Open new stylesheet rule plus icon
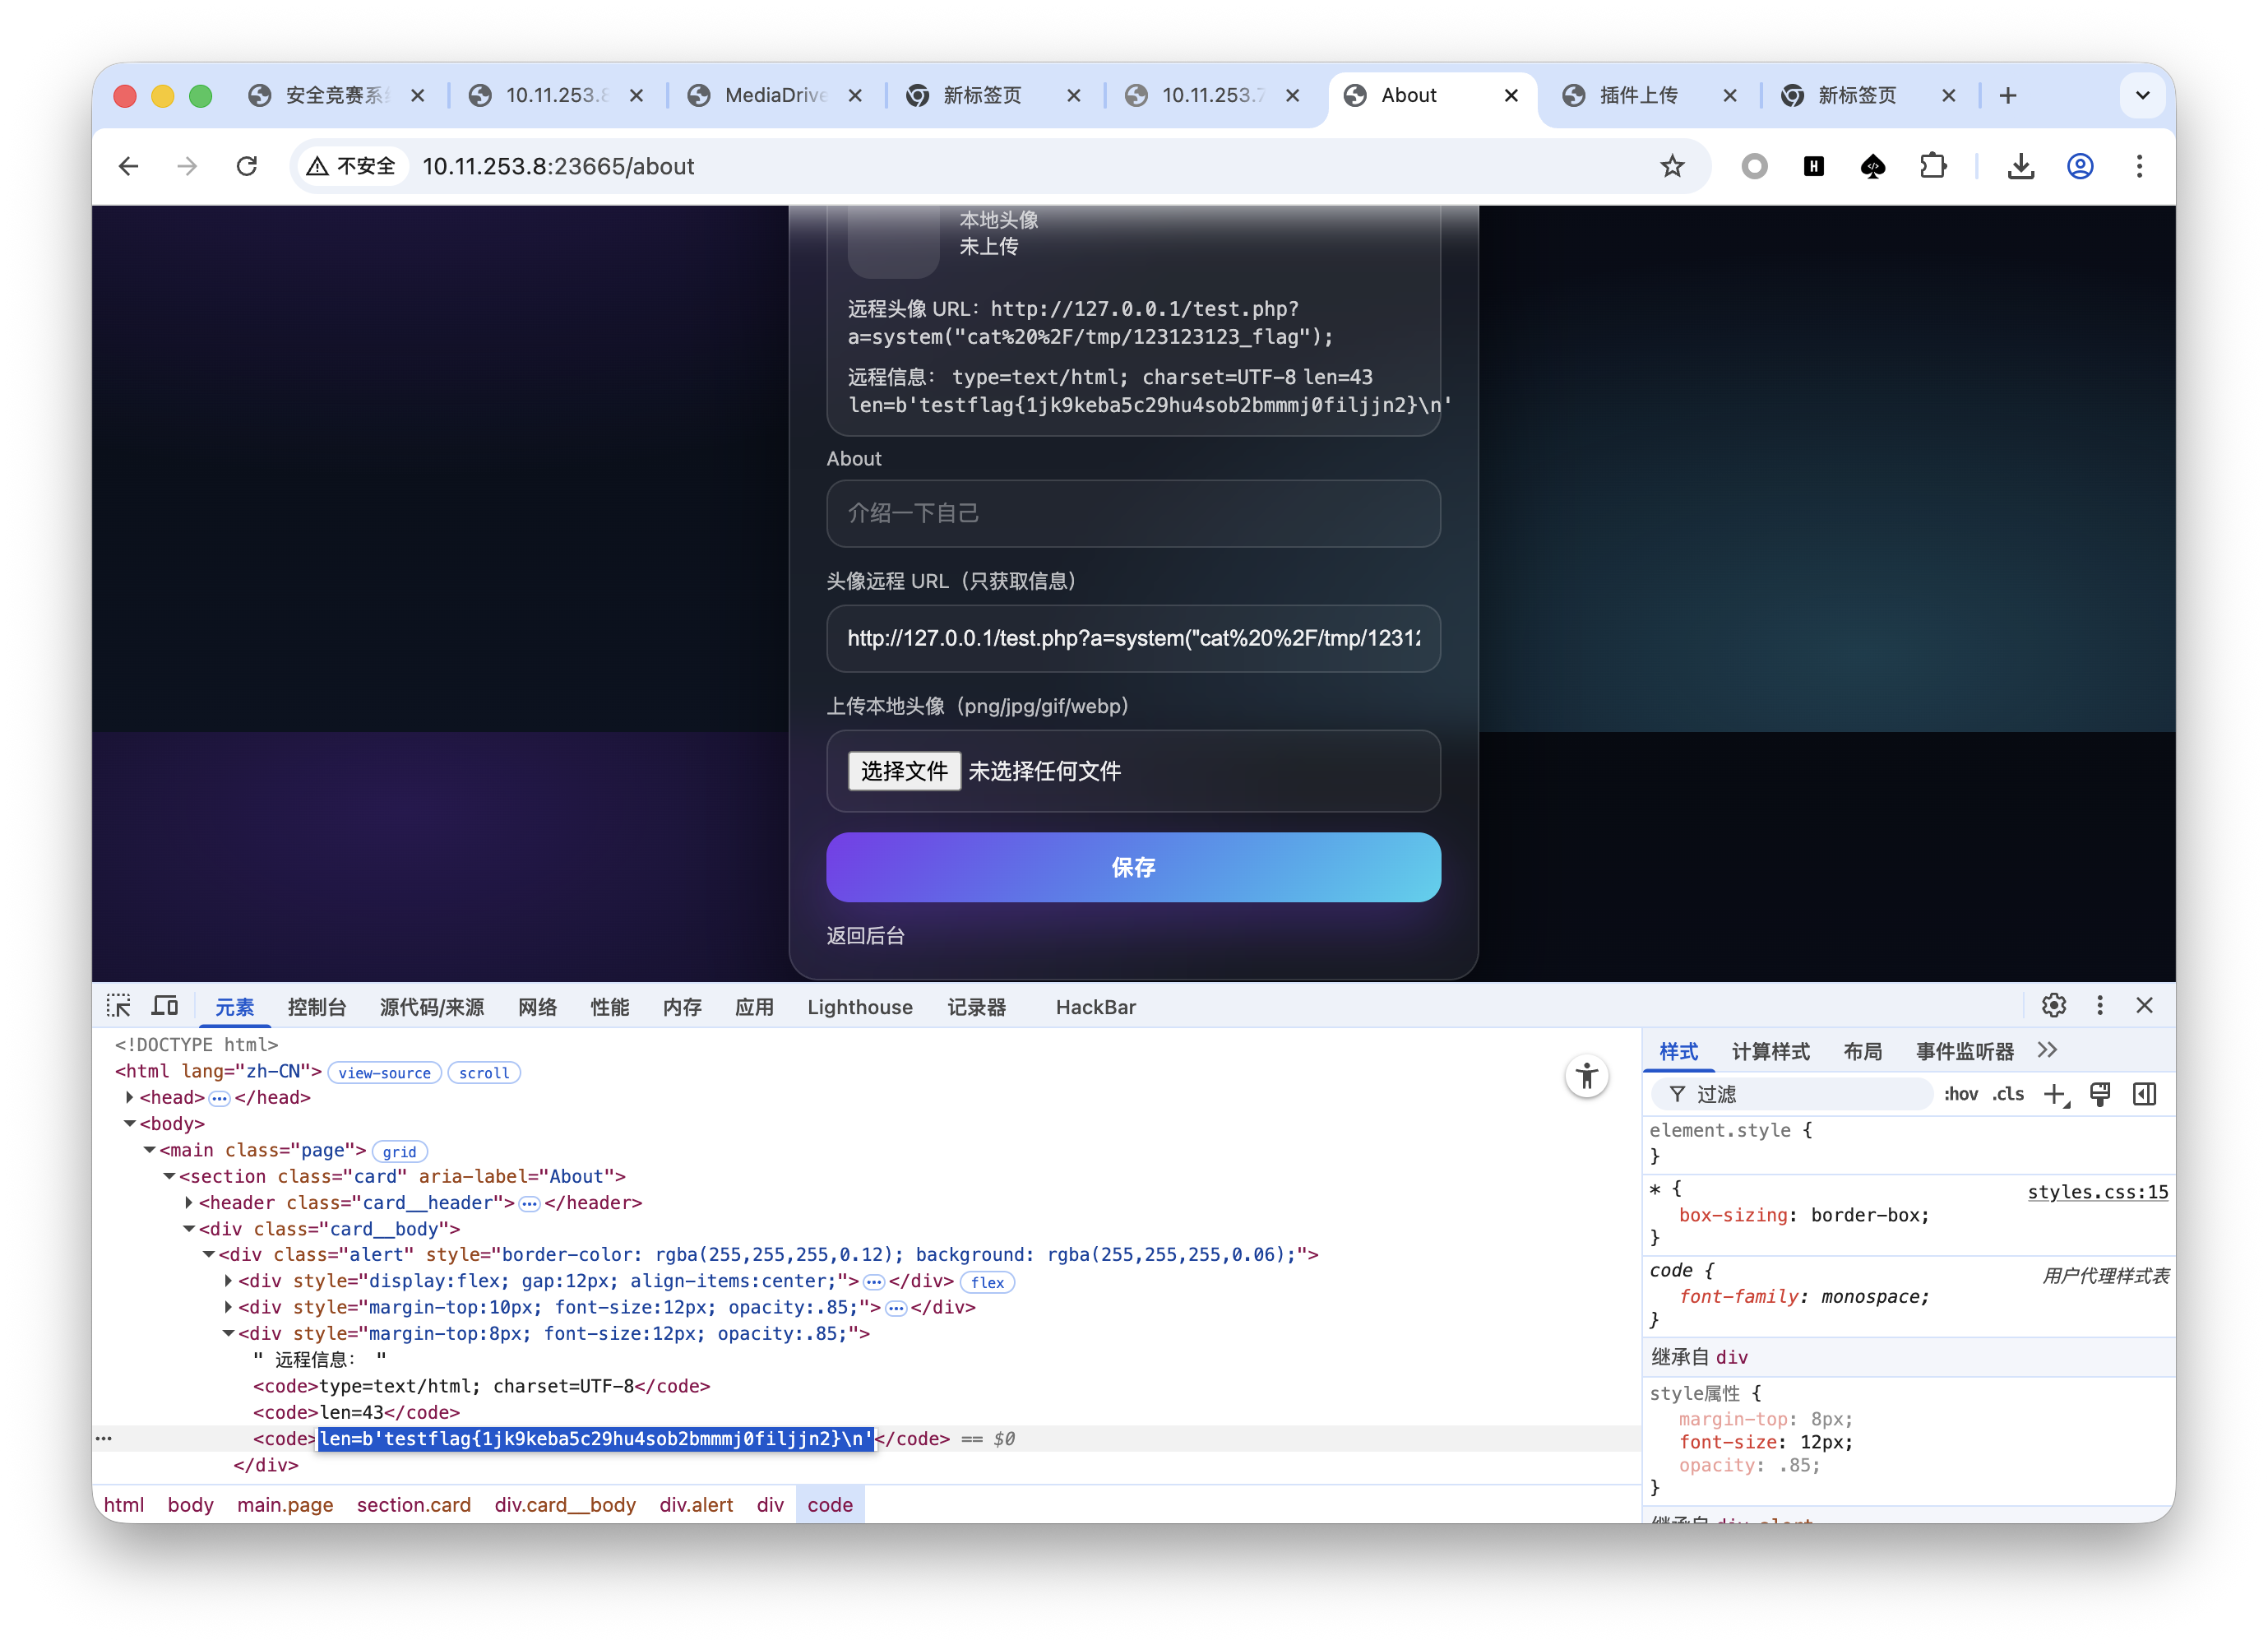 click(2055, 1094)
